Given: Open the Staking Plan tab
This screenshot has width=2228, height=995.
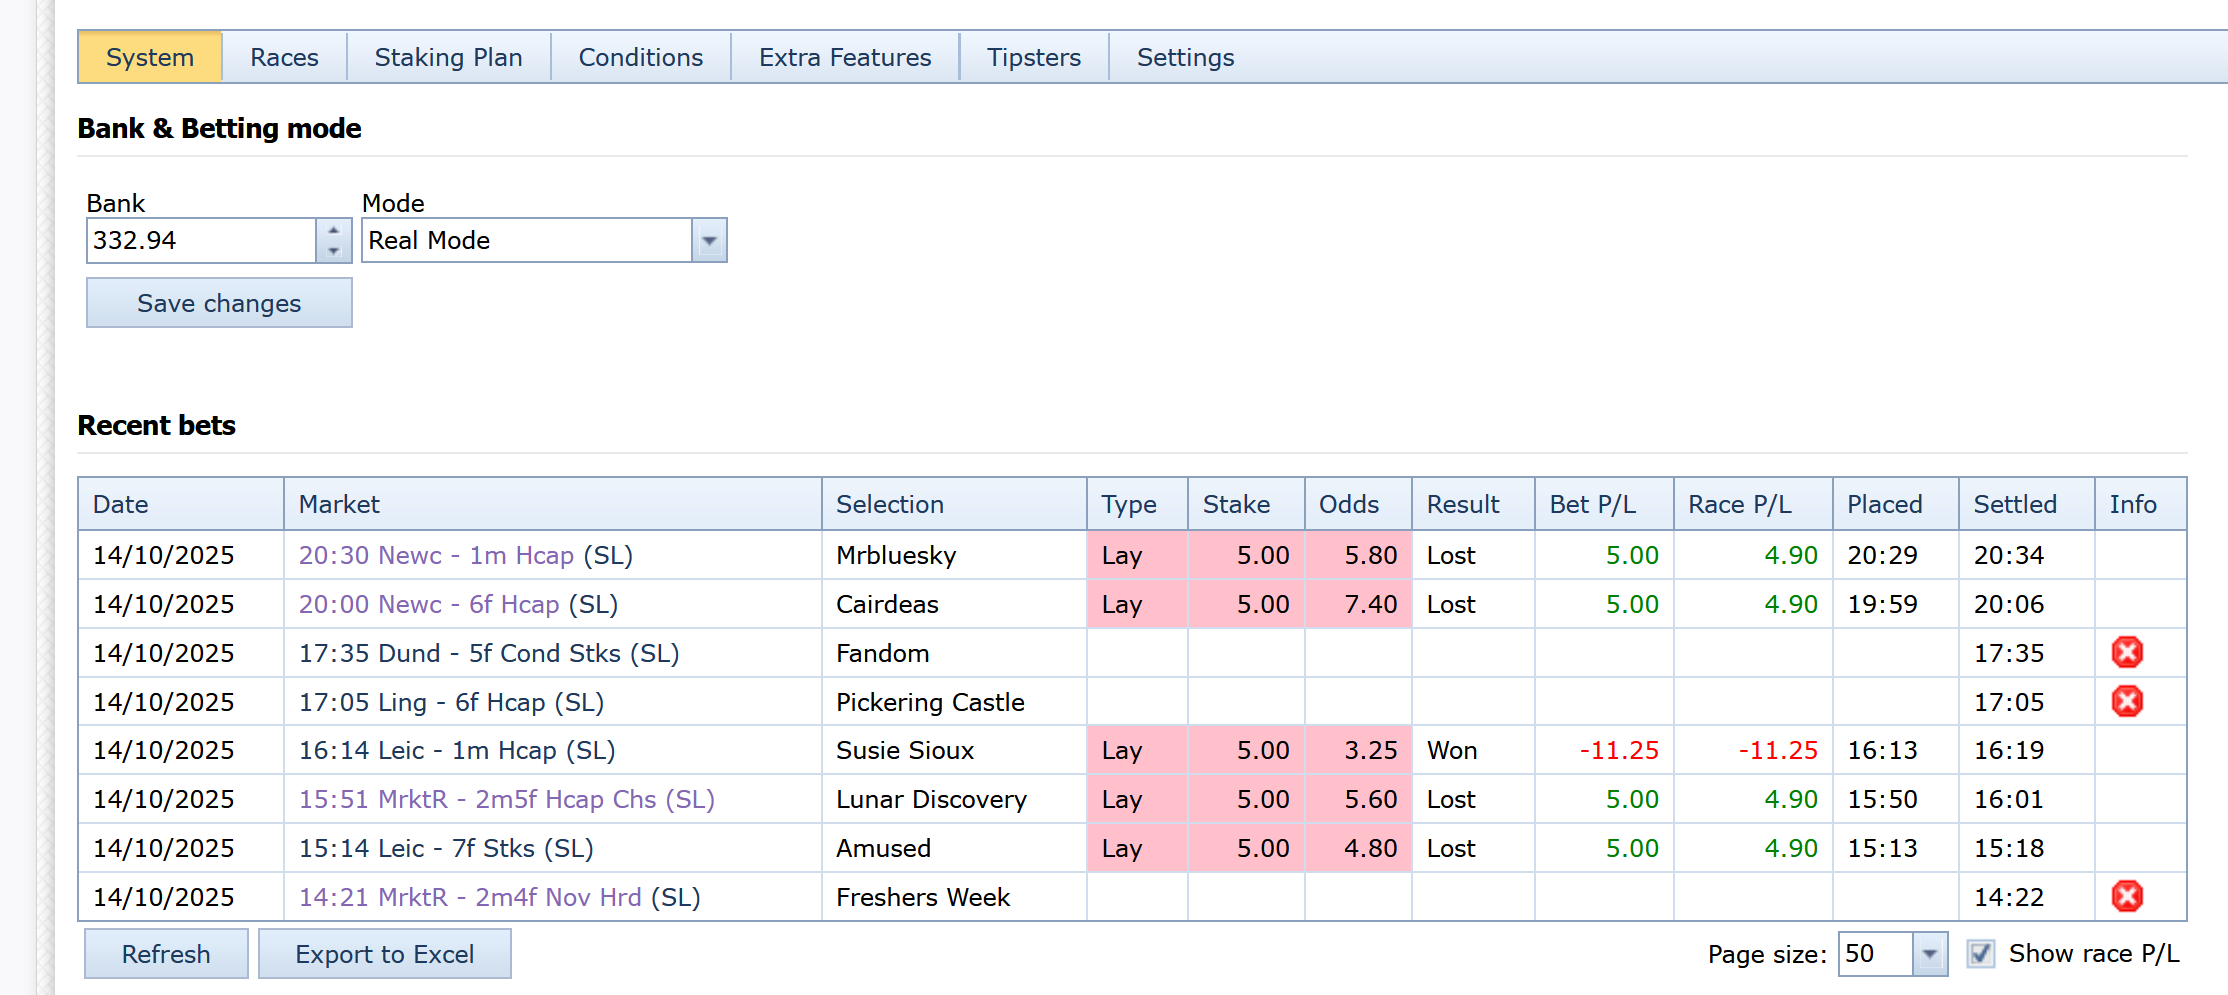Looking at the screenshot, I should pyautogui.click(x=448, y=58).
